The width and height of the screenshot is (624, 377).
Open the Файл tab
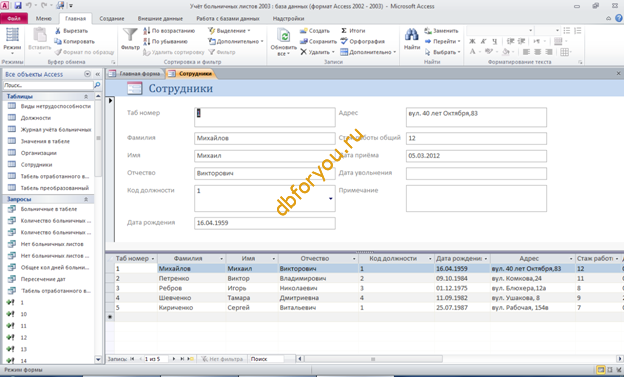coord(14,18)
